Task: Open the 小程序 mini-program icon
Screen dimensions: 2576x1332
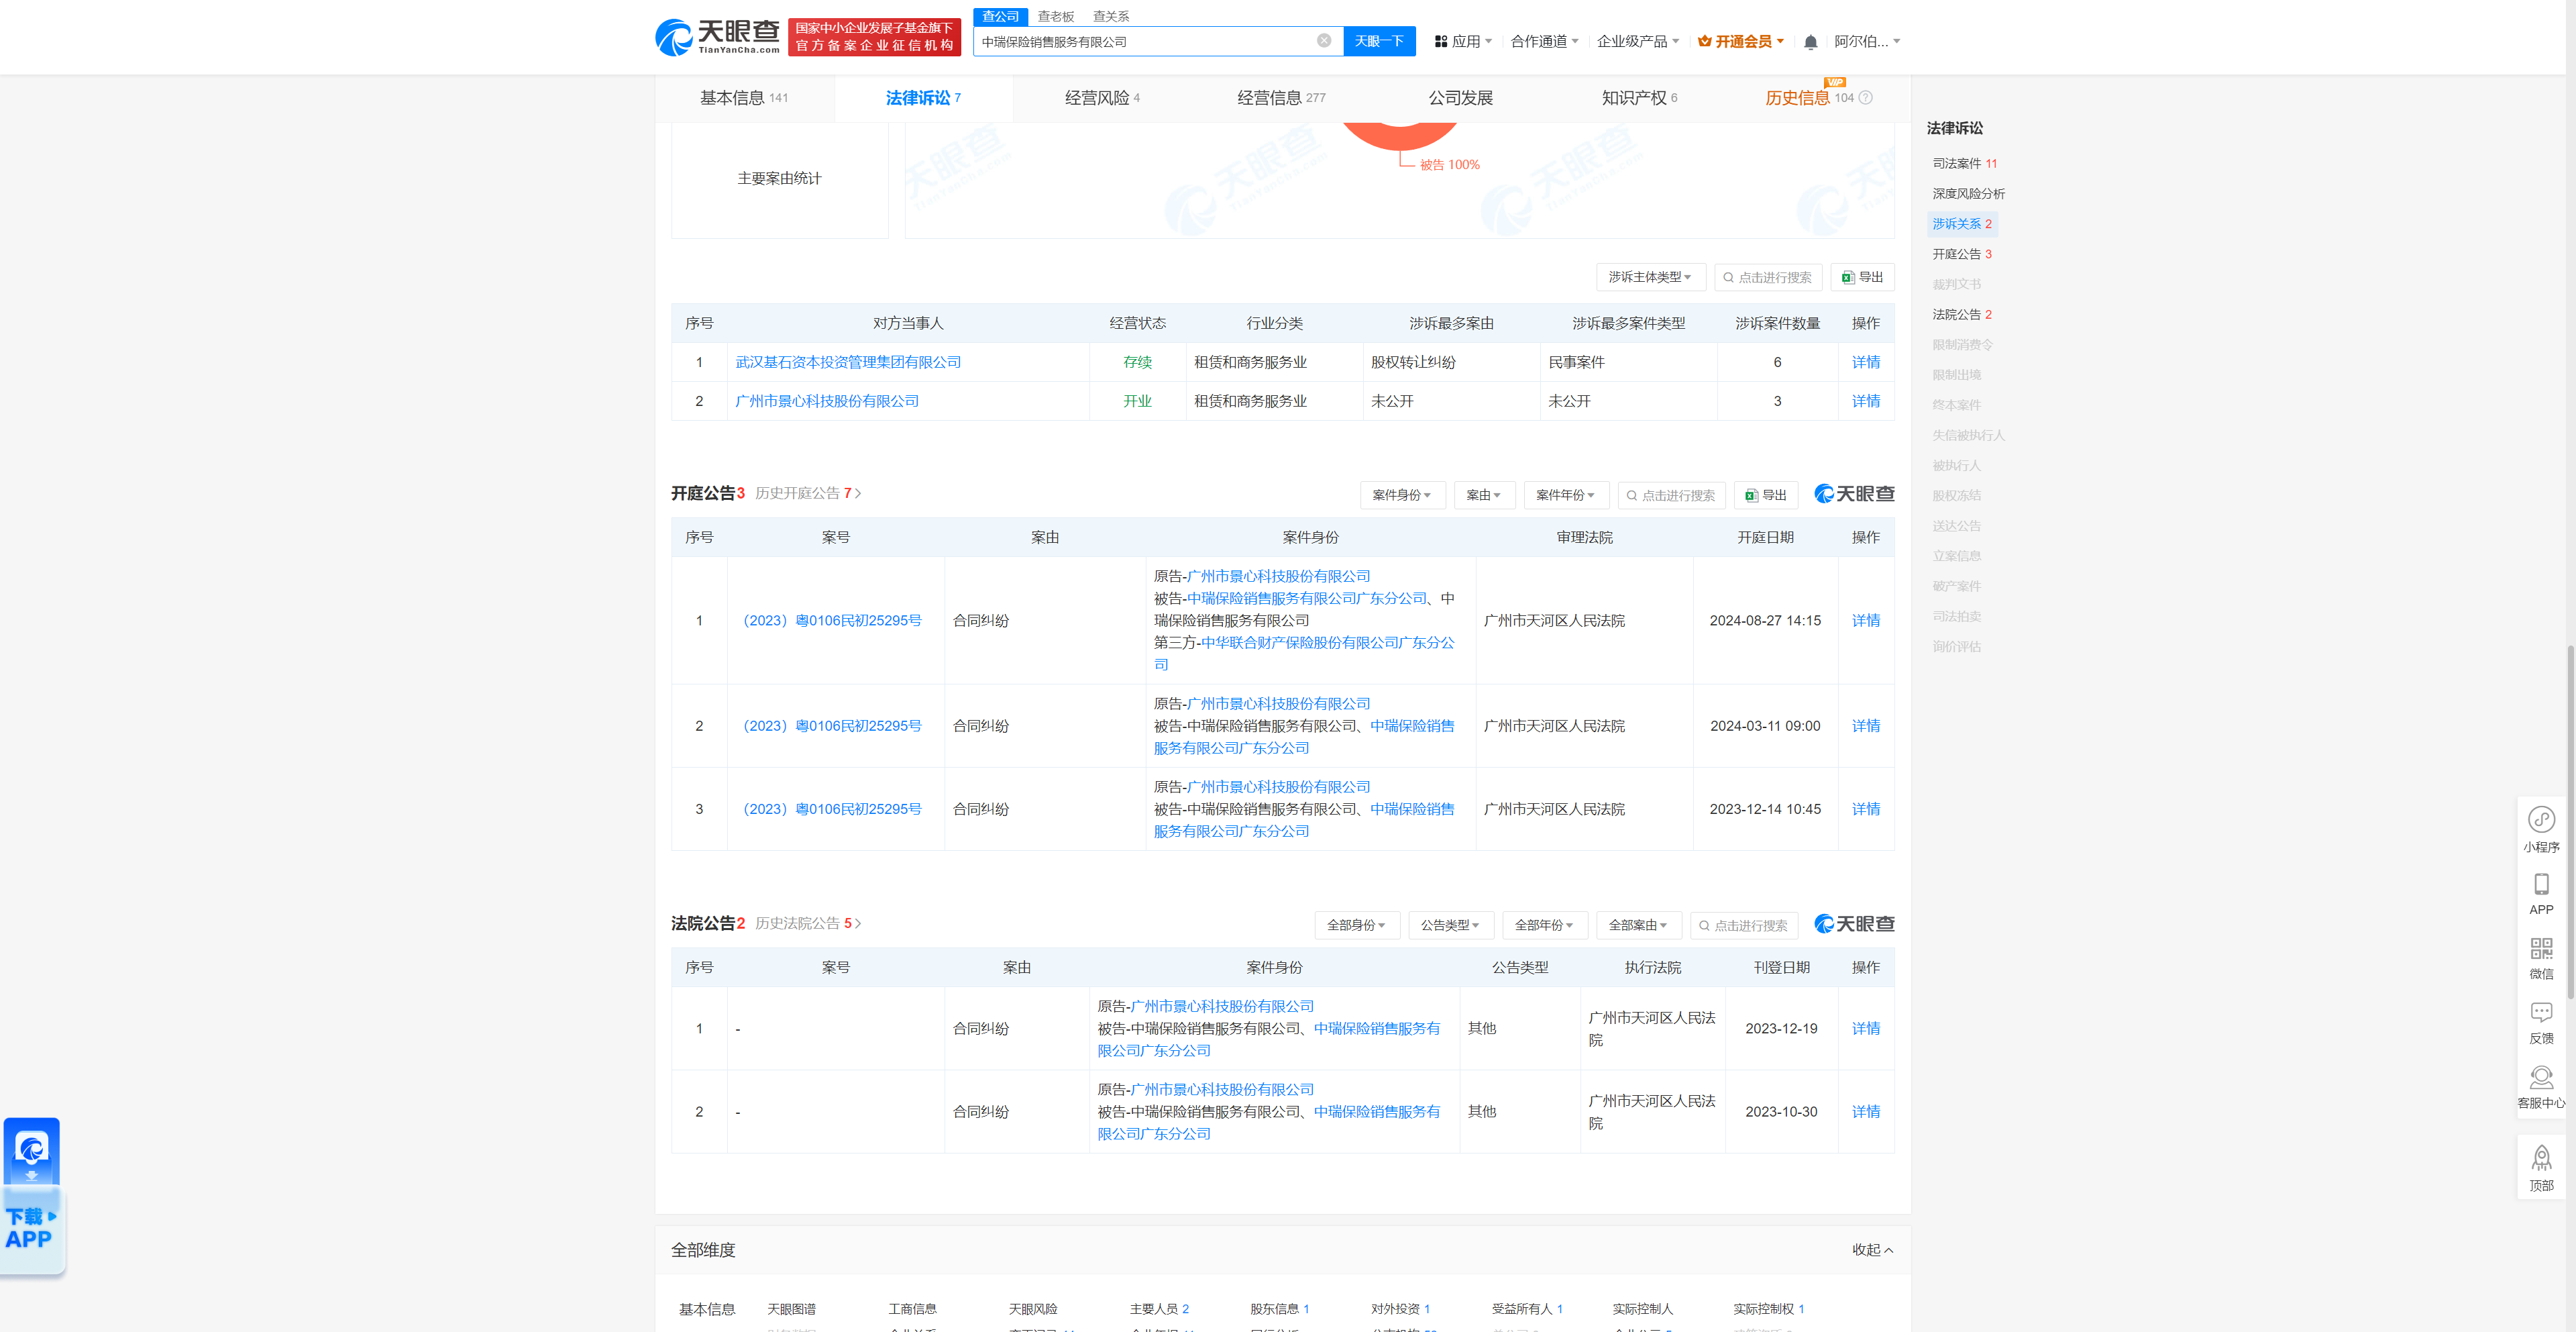Action: [2541, 829]
